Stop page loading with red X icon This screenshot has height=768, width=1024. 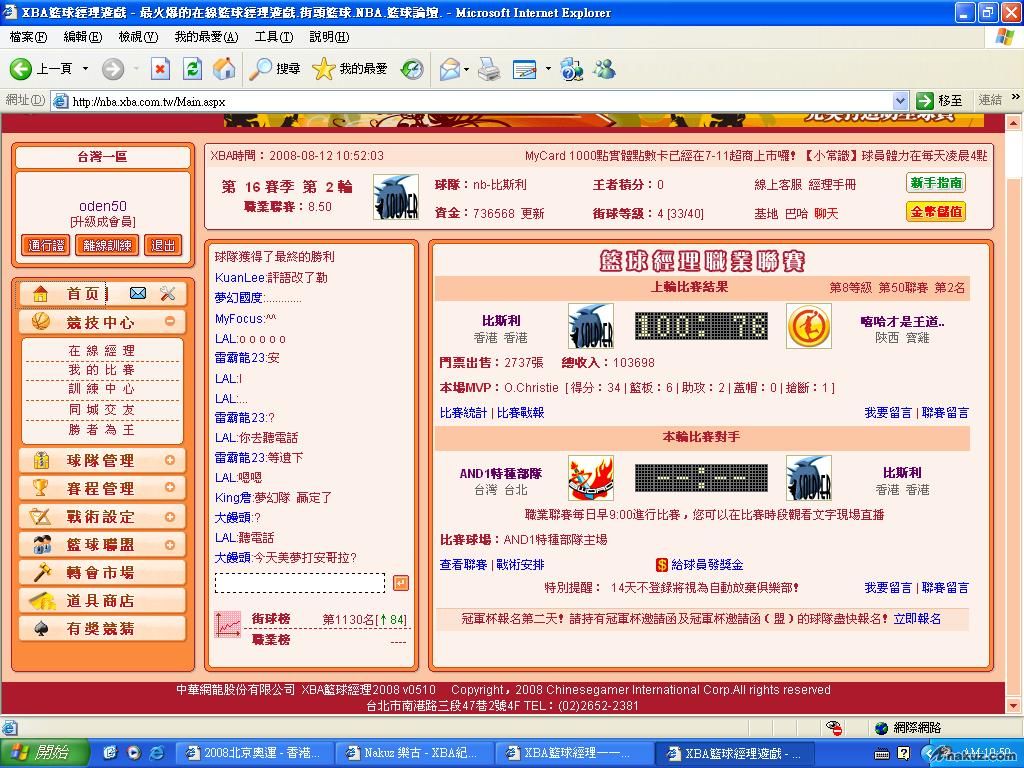161,69
